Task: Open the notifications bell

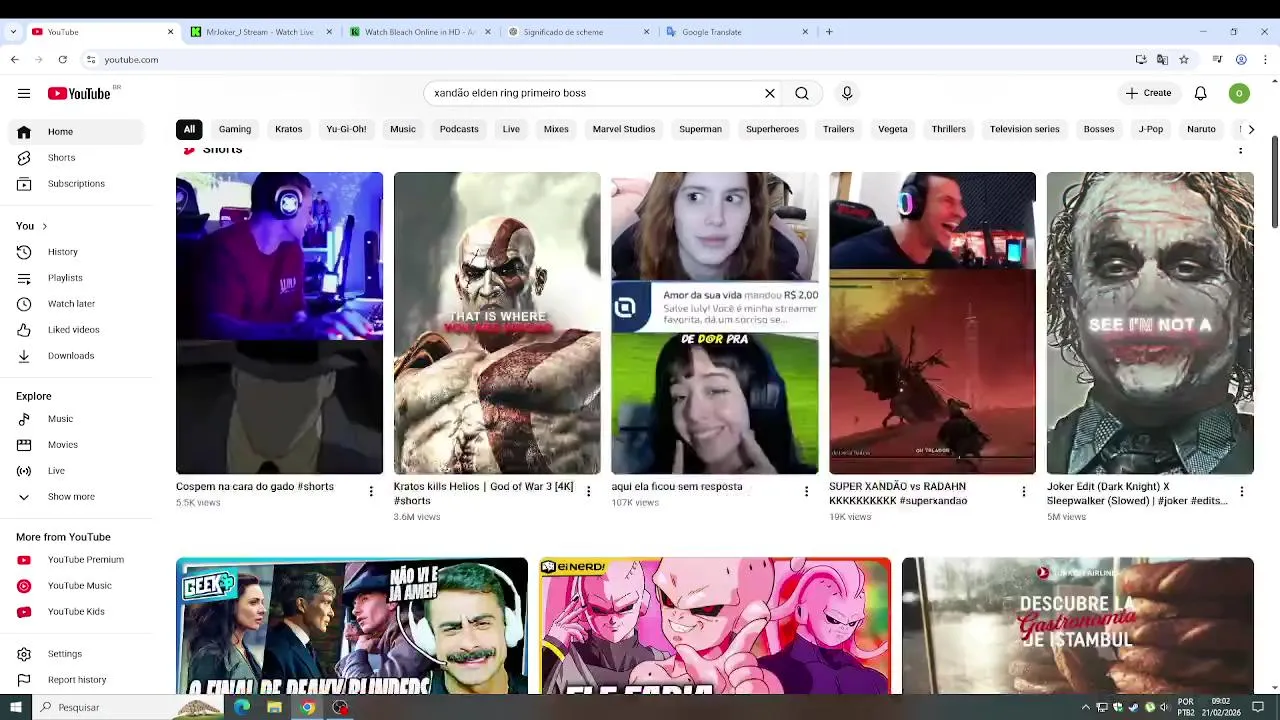Action: click(1200, 93)
